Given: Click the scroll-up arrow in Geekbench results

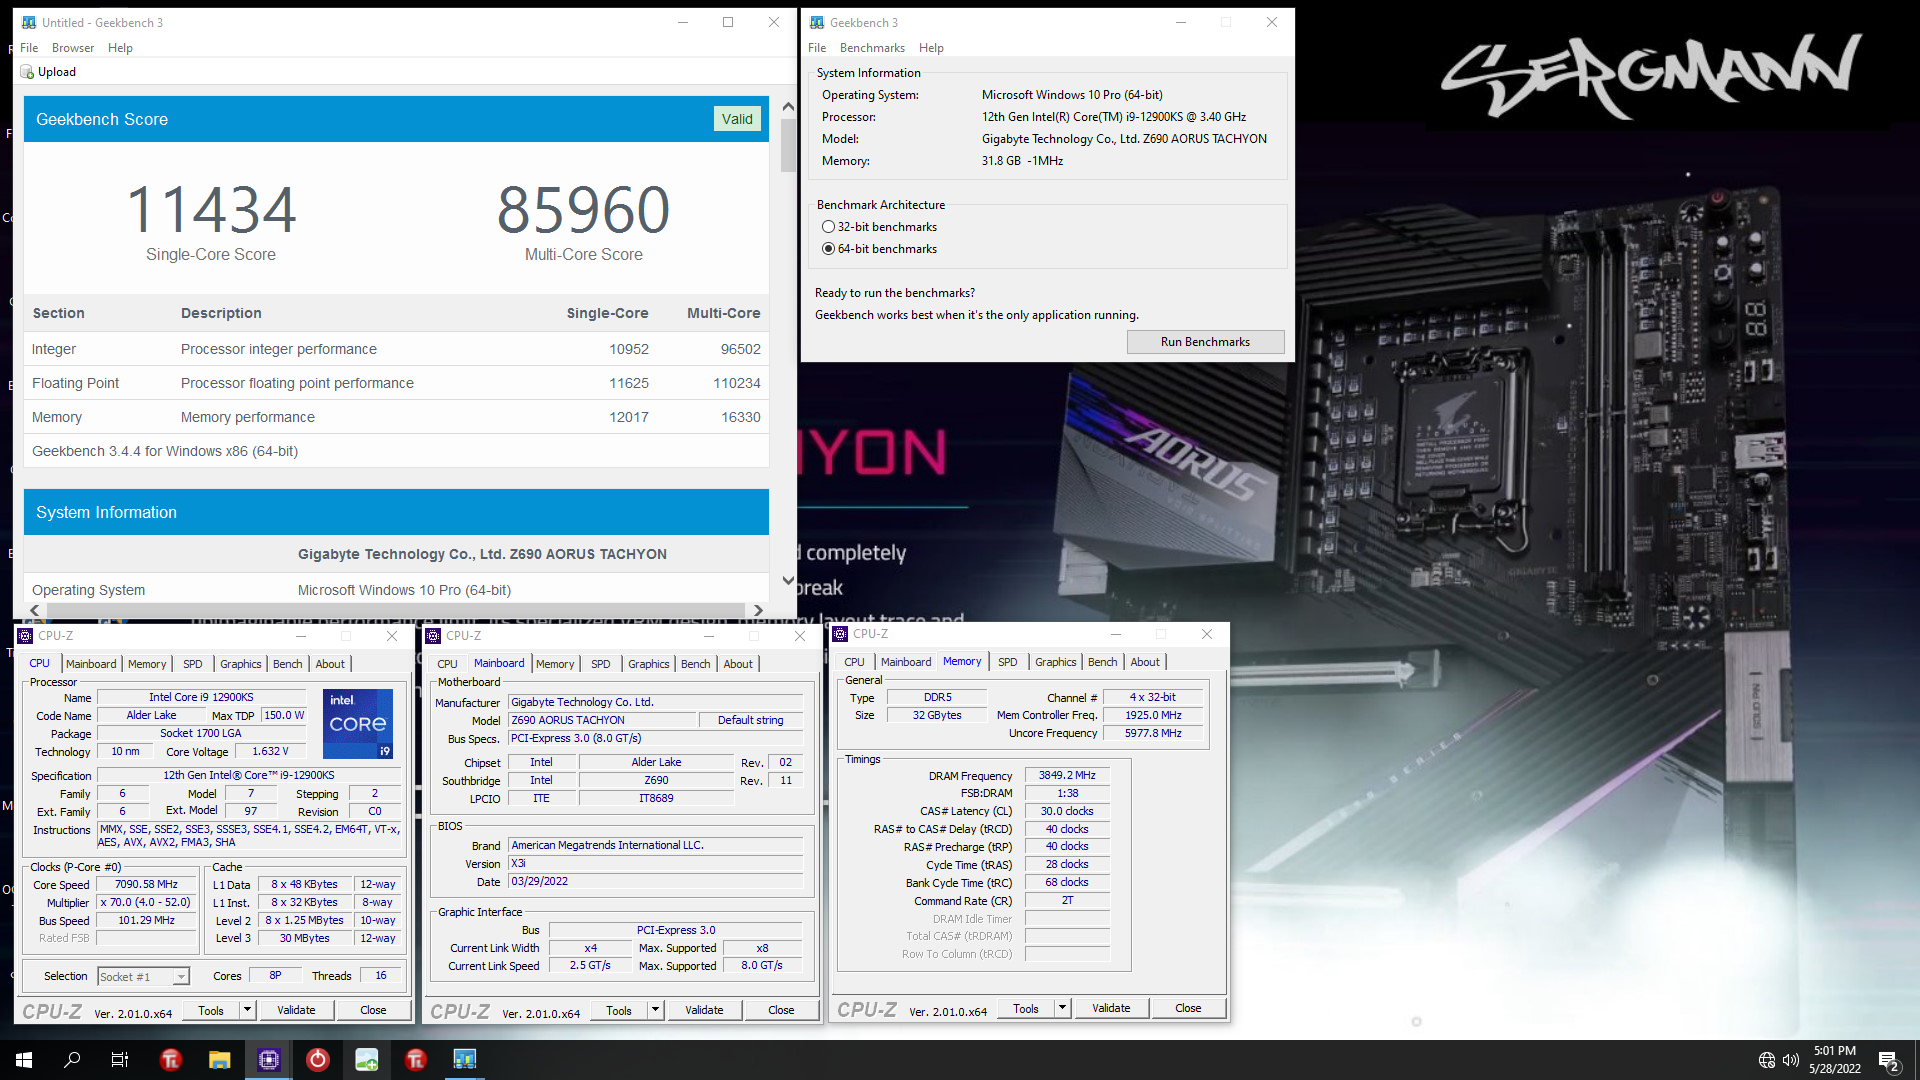Looking at the screenshot, I should [788, 106].
